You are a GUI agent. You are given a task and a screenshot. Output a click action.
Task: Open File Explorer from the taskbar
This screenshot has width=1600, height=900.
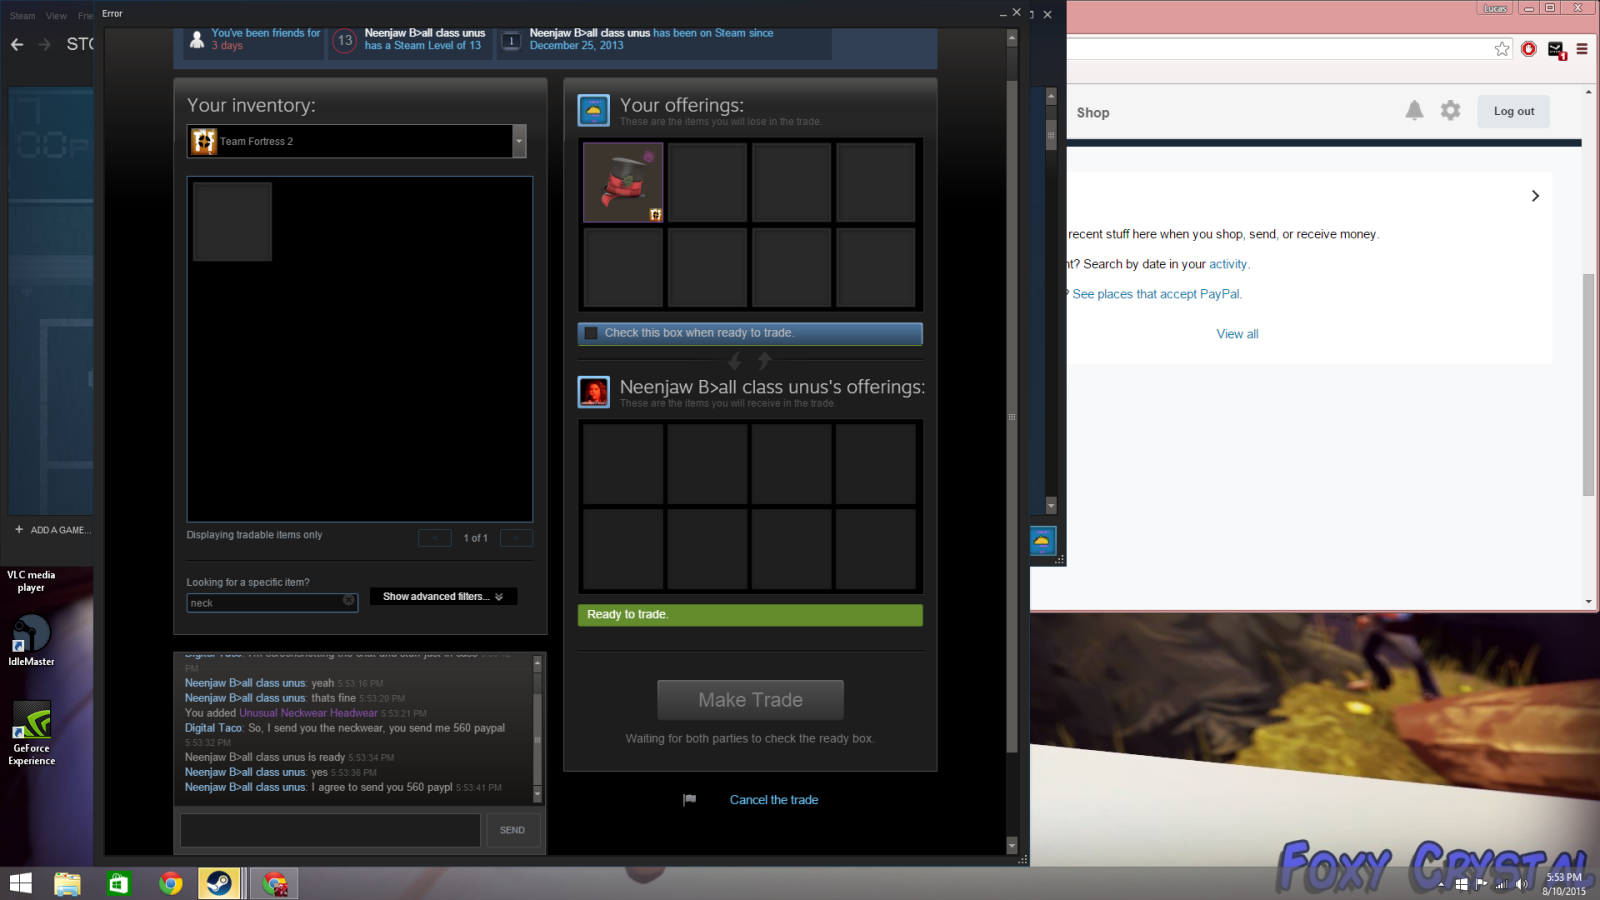[67, 883]
